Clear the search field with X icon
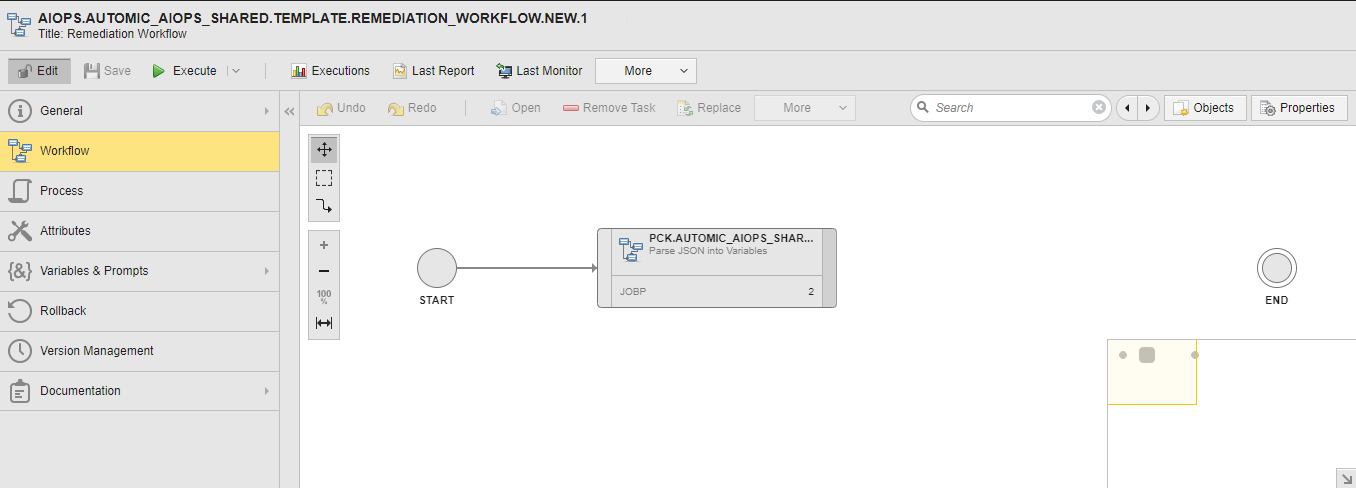This screenshot has height=488, width=1356. click(1098, 108)
